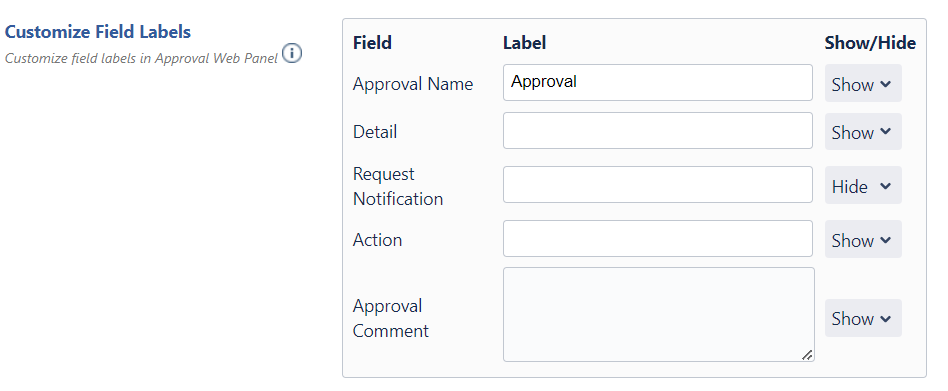This screenshot has width=948, height=391.
Task: Click the Label column header
Action: [524, 43]
